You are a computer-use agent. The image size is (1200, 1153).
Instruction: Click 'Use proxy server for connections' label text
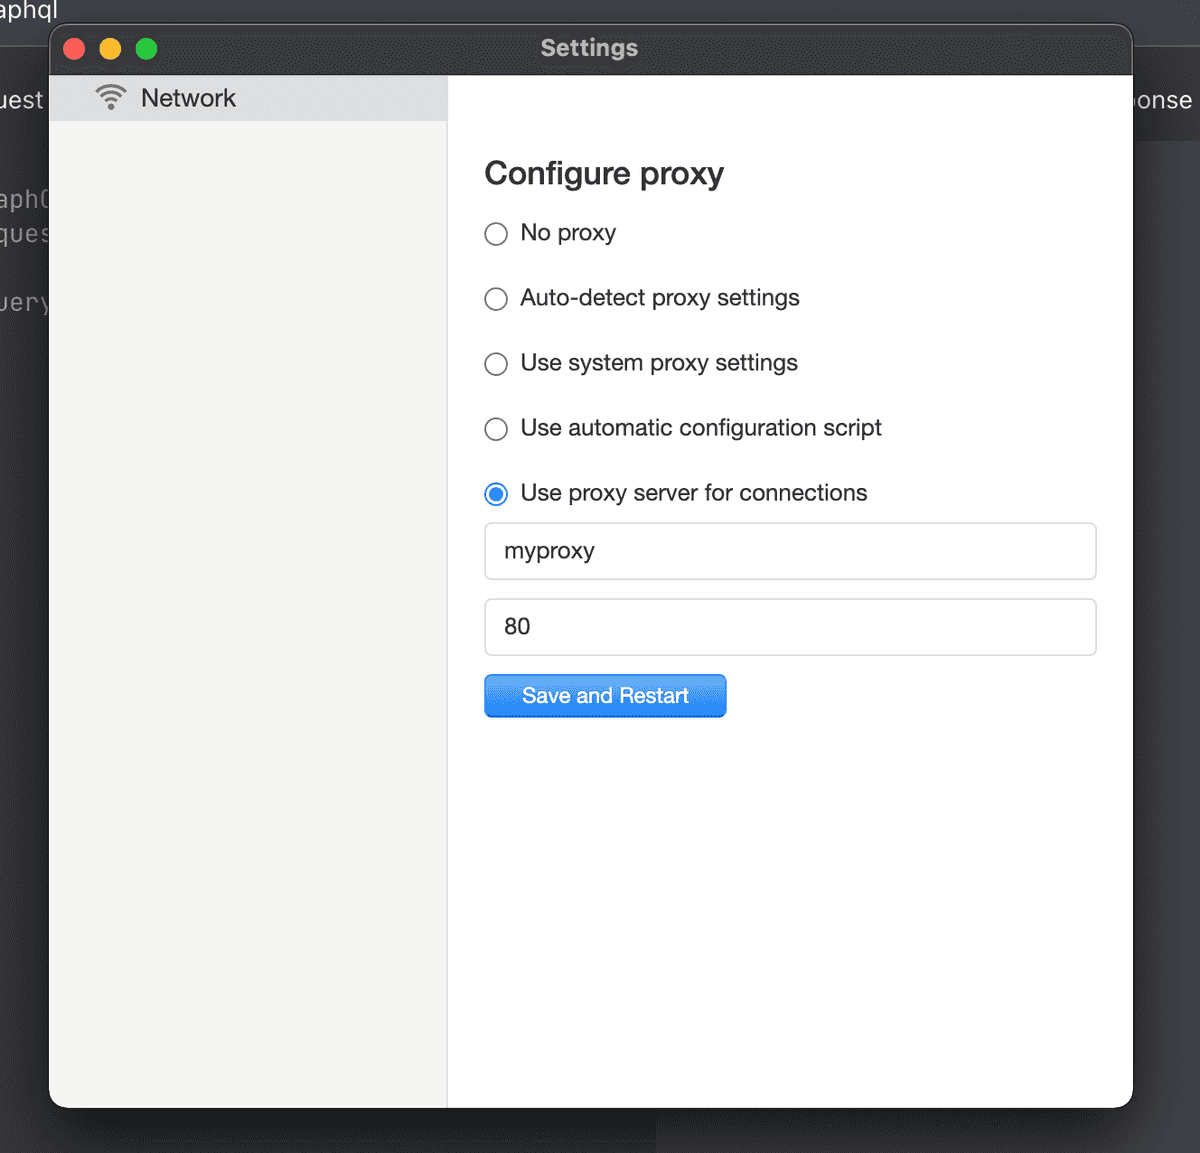694,493
